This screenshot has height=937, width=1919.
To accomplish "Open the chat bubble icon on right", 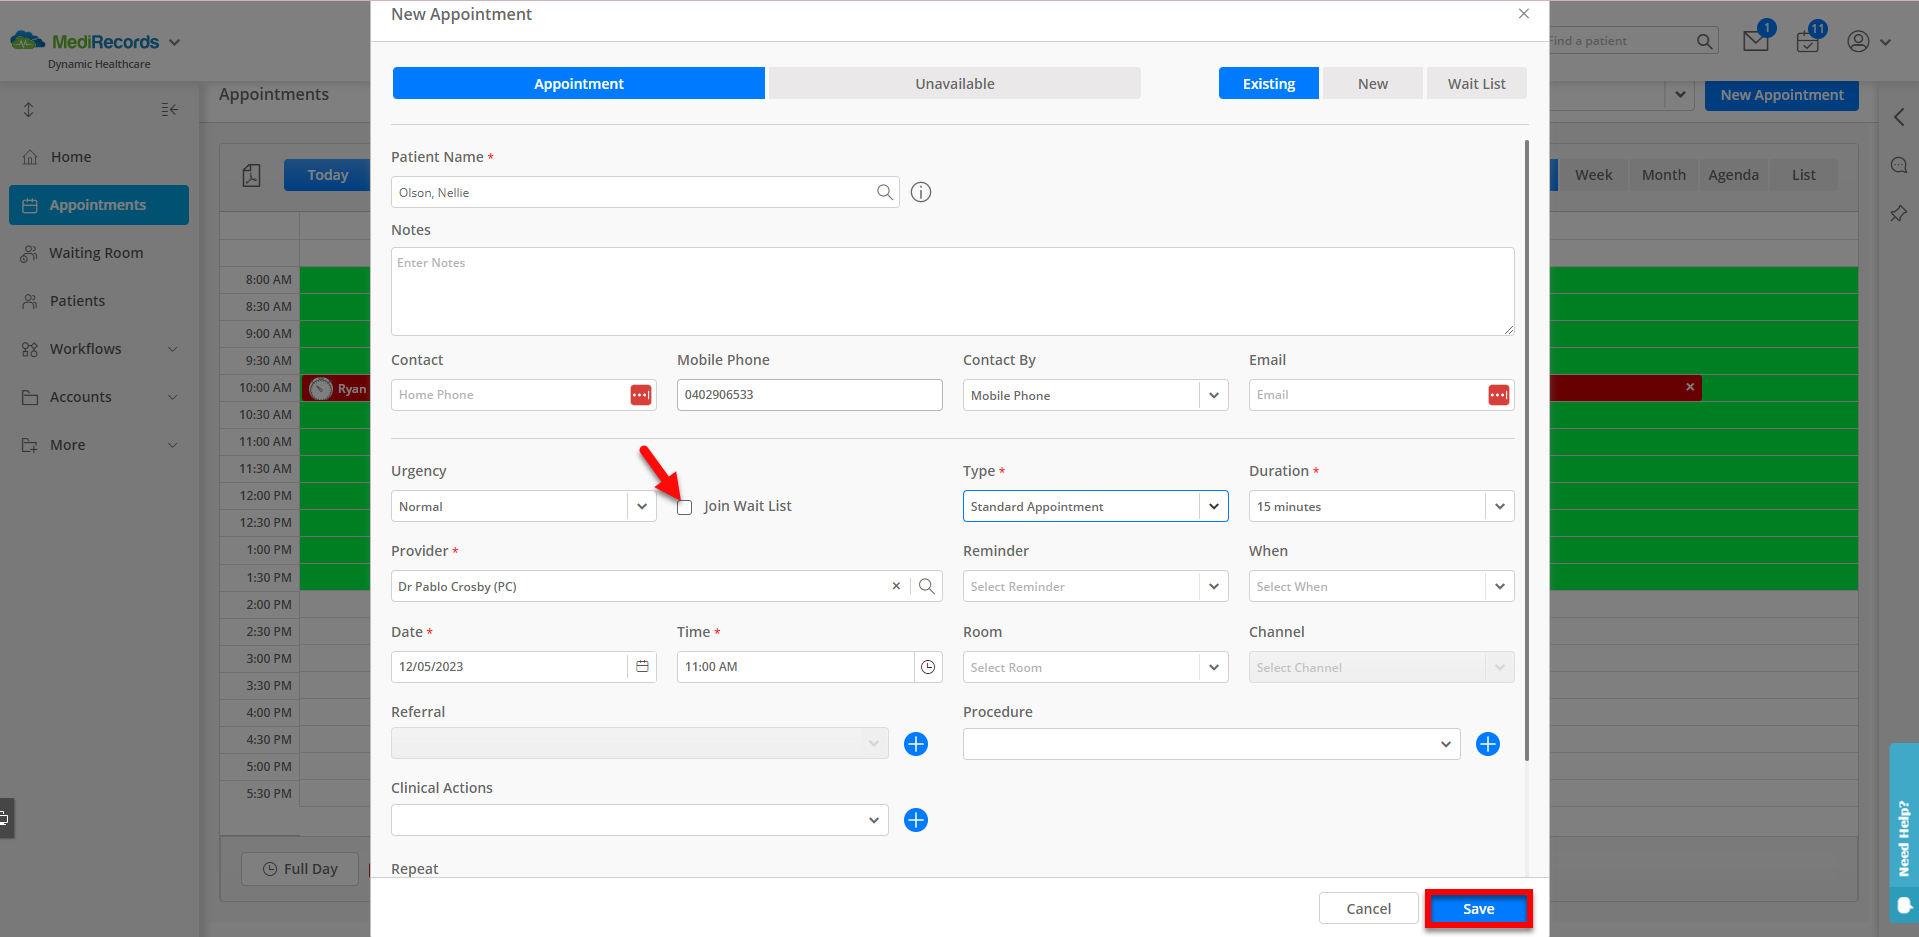I will point(1899,165).
